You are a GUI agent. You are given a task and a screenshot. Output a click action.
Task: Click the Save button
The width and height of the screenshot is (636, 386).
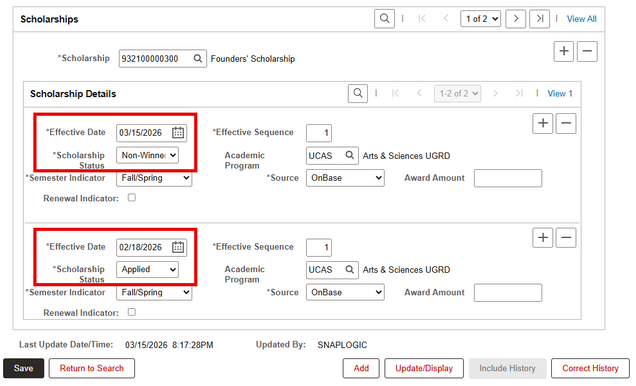[x=24, y=368]
